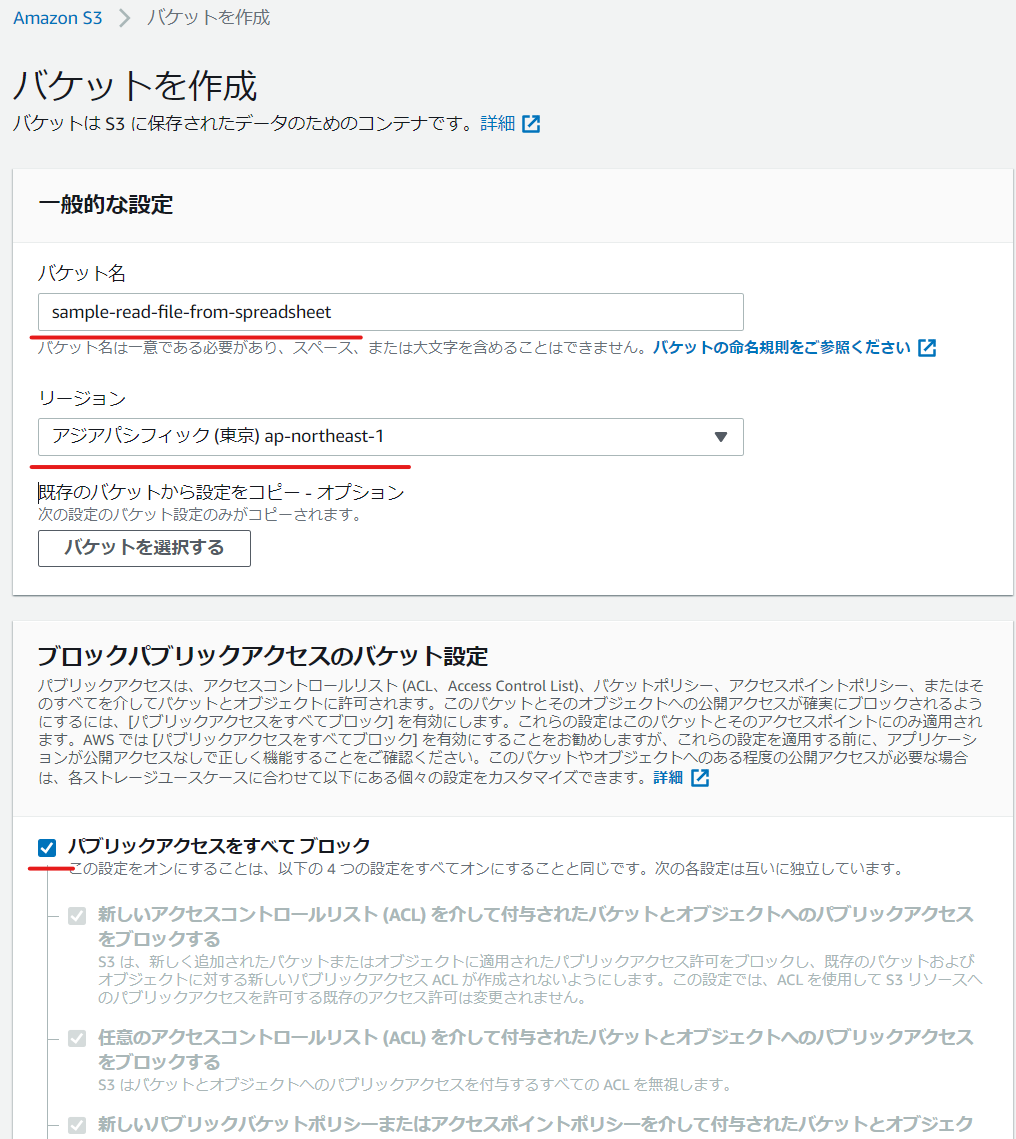Screen dimensions: 1016x1139
Task: Open Amazon S3 breadcrumb link
Action: pyautogui.click(x=57, y=17)
